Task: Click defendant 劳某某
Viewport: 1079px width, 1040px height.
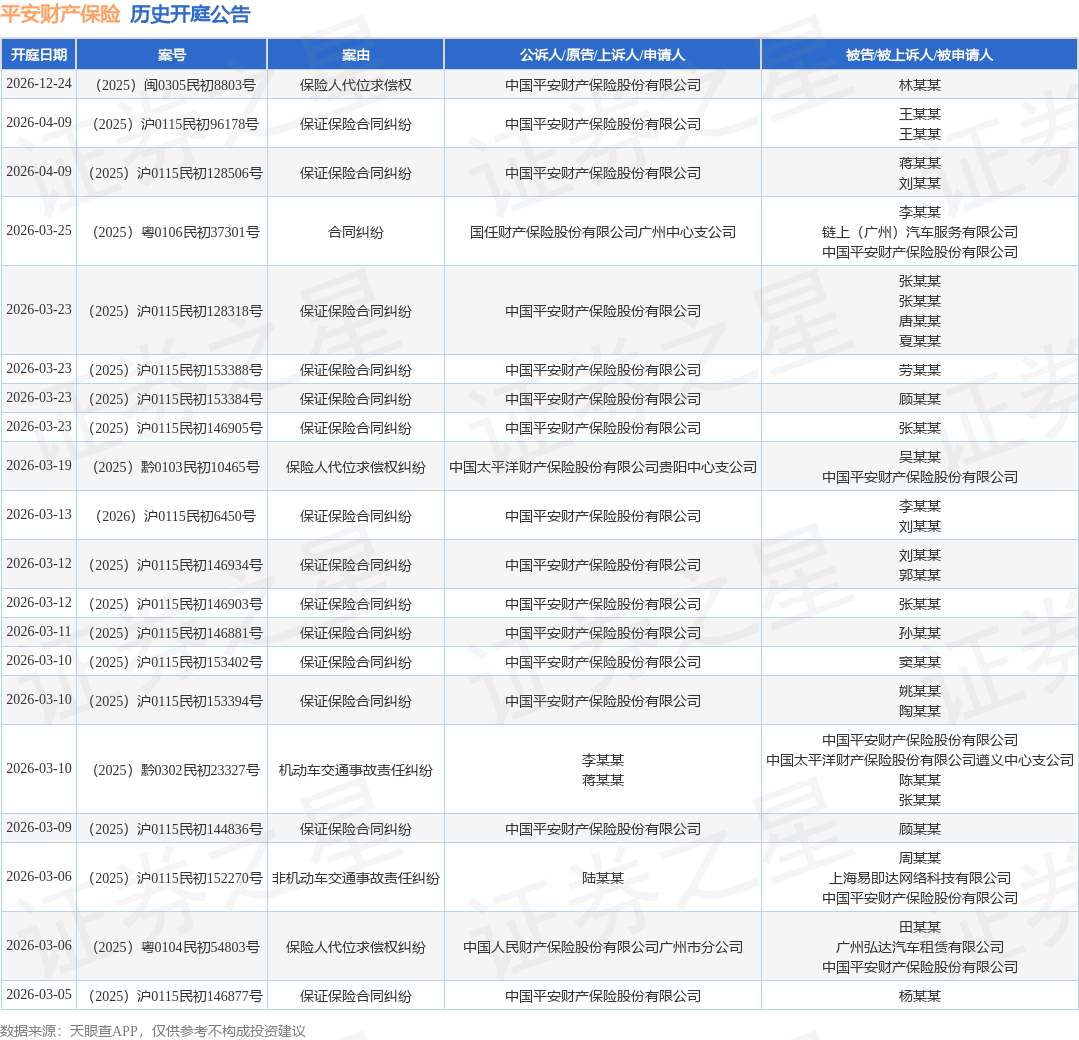Action: (919, 370)
